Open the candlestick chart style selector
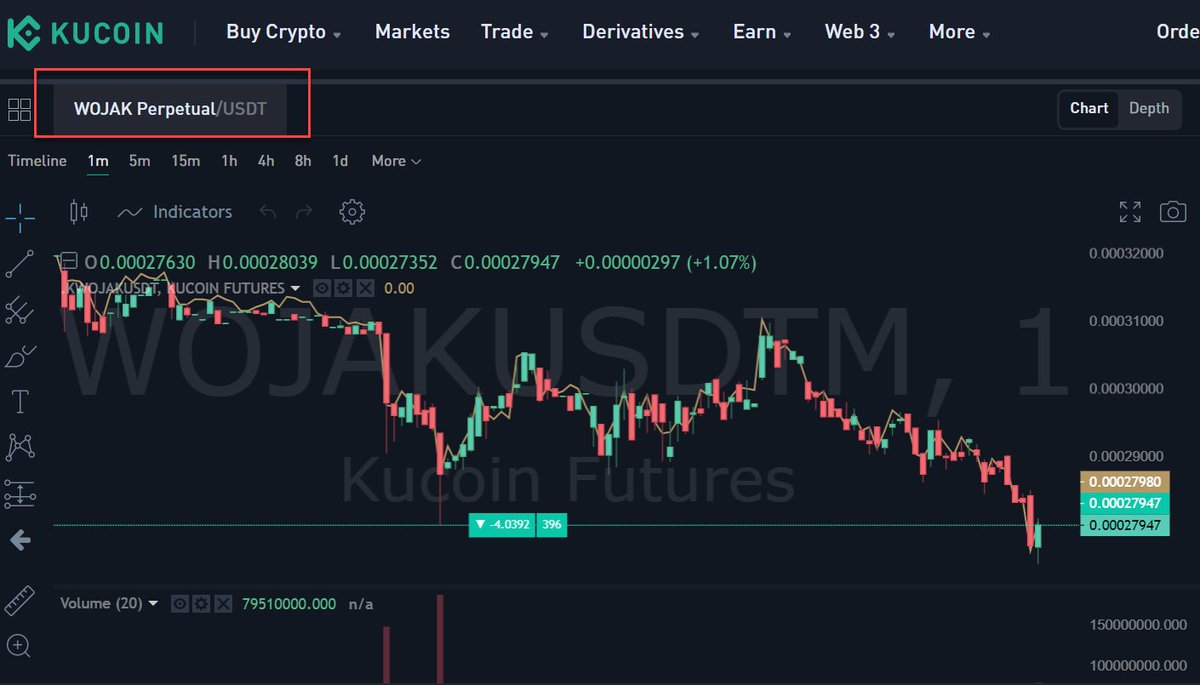 pos(79,212)
